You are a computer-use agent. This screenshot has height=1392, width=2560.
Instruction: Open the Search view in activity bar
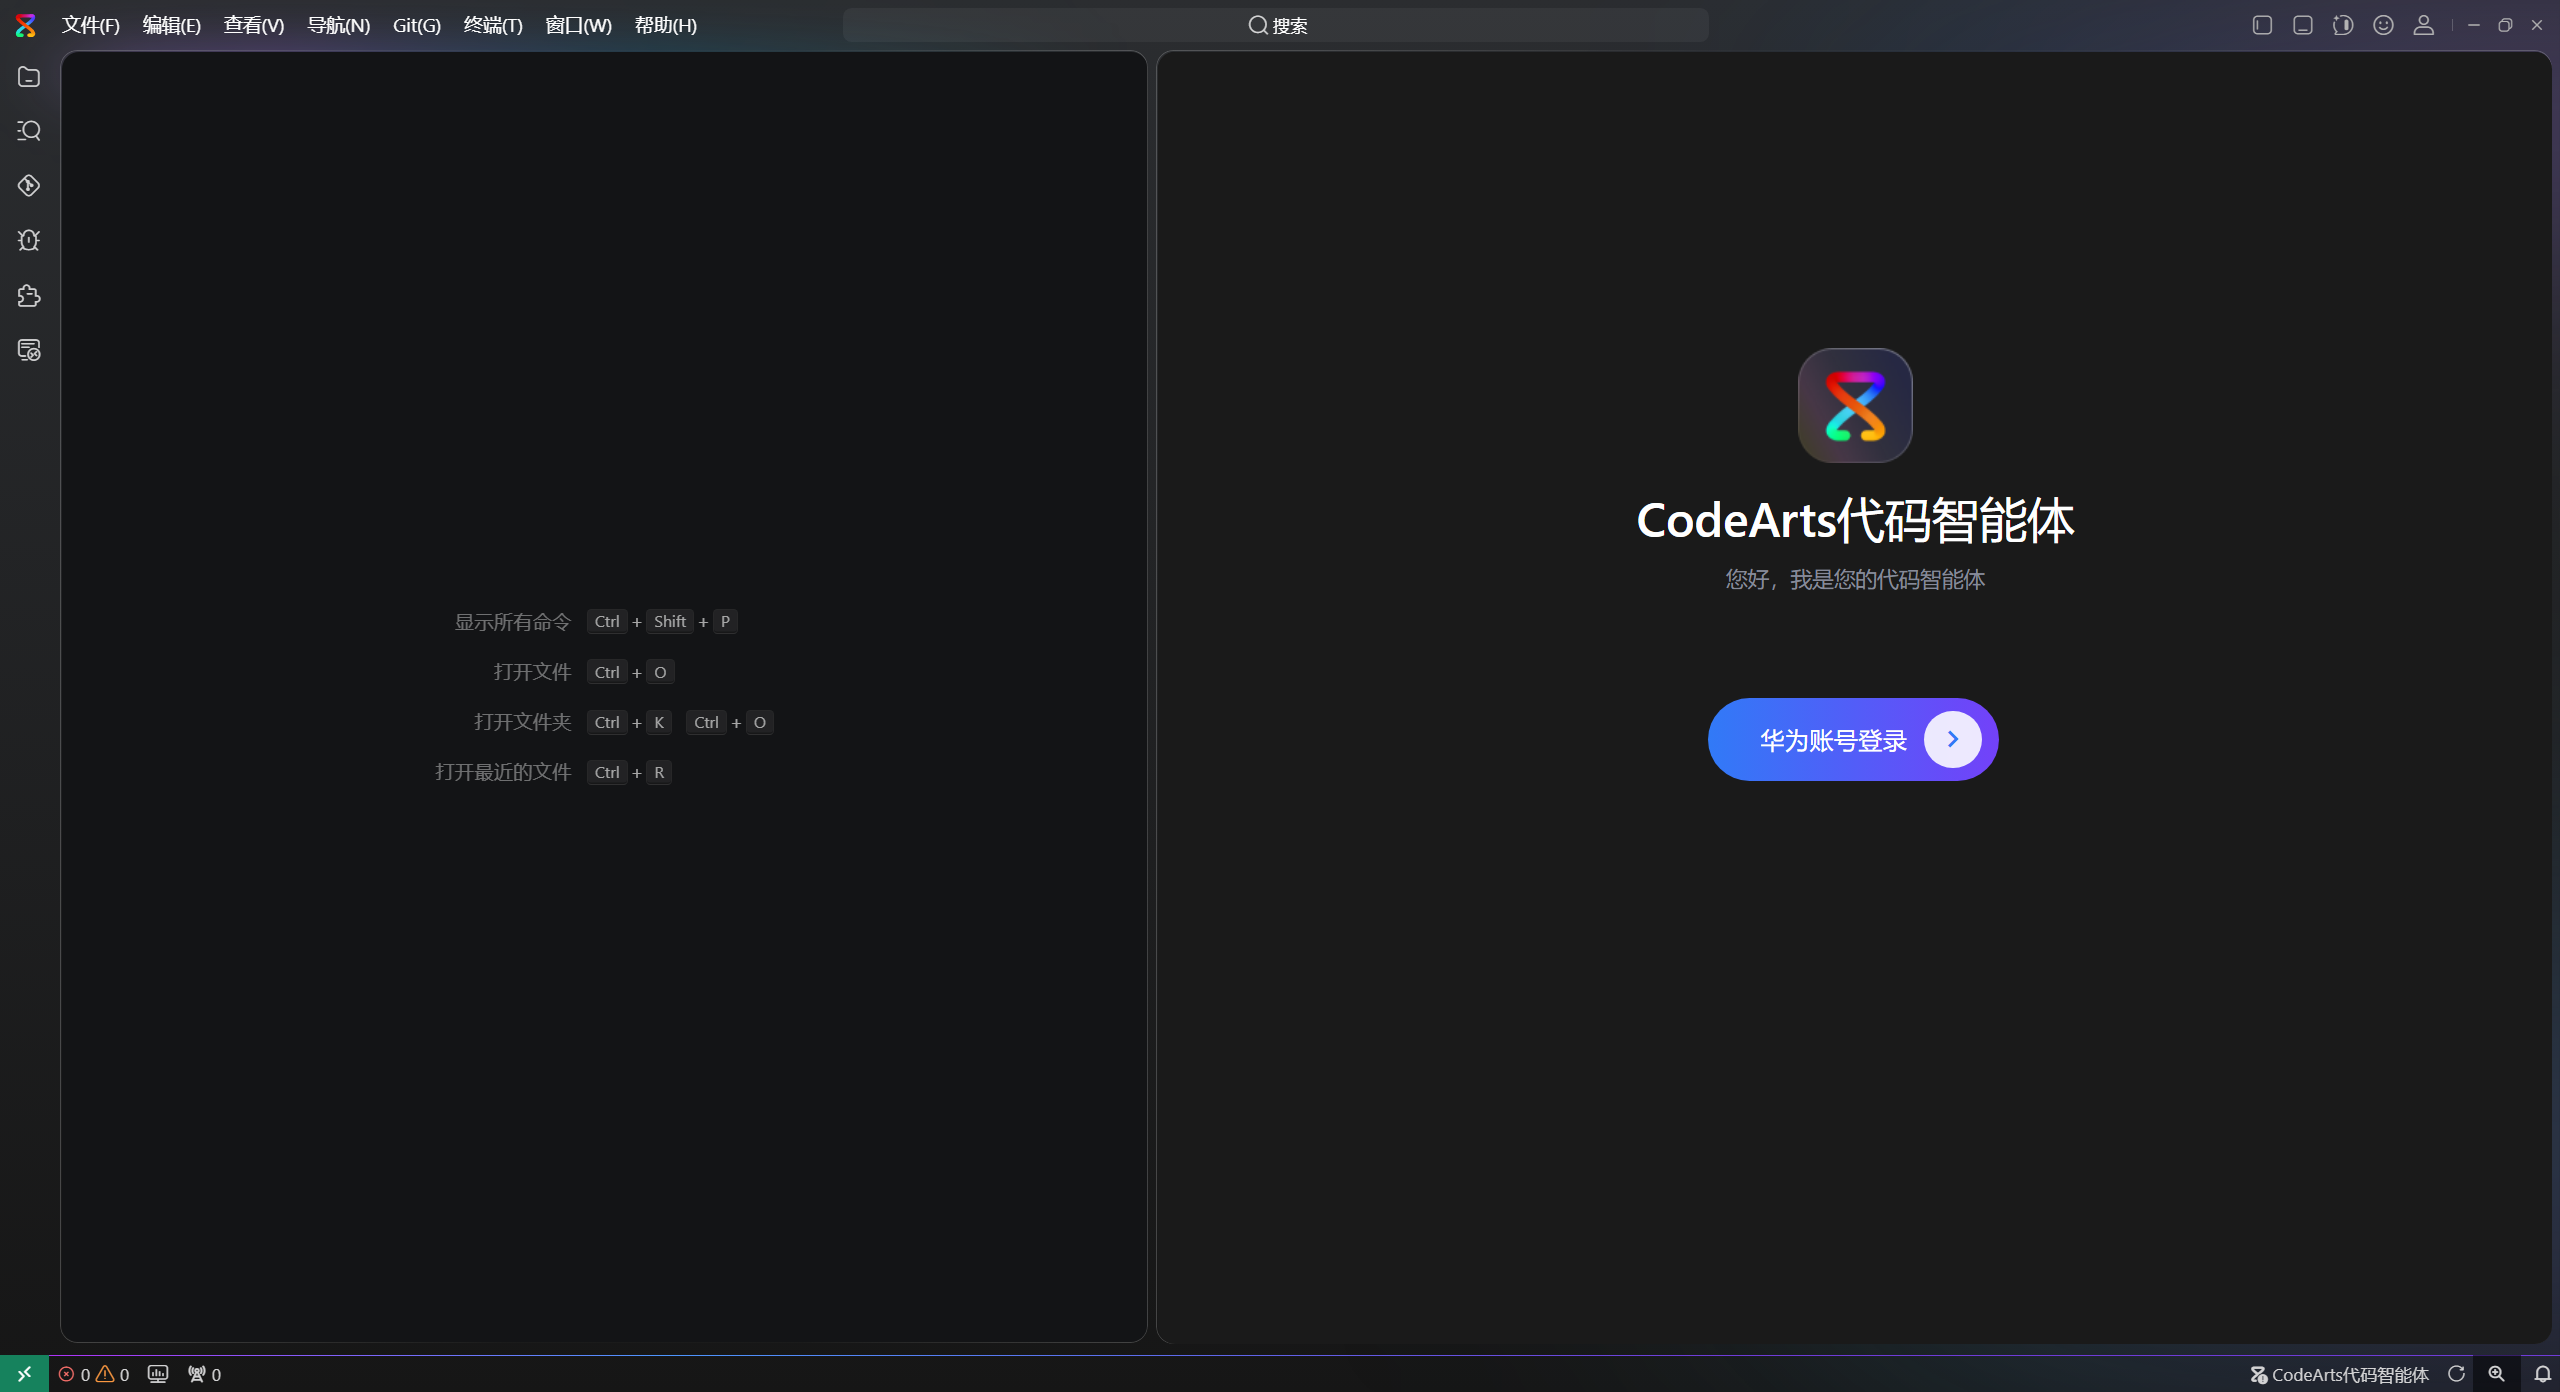coord(29,131)
